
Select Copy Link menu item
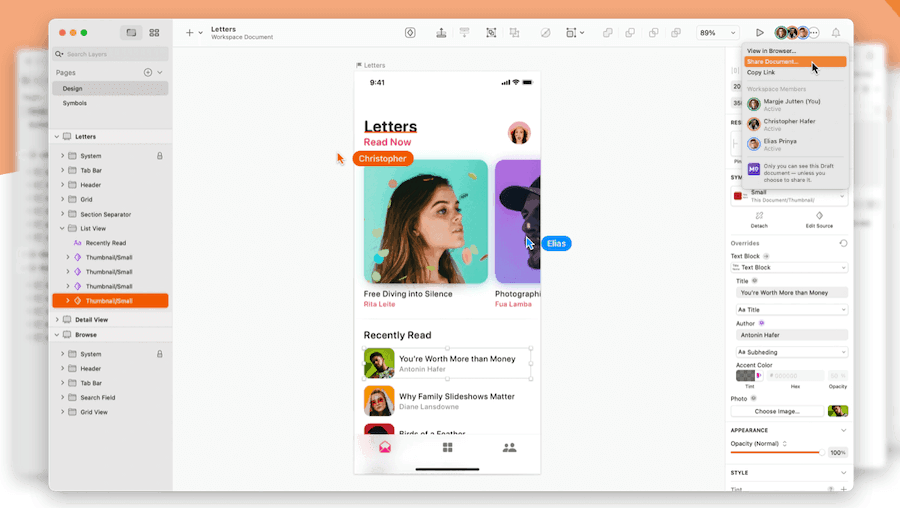click(761, 72)
